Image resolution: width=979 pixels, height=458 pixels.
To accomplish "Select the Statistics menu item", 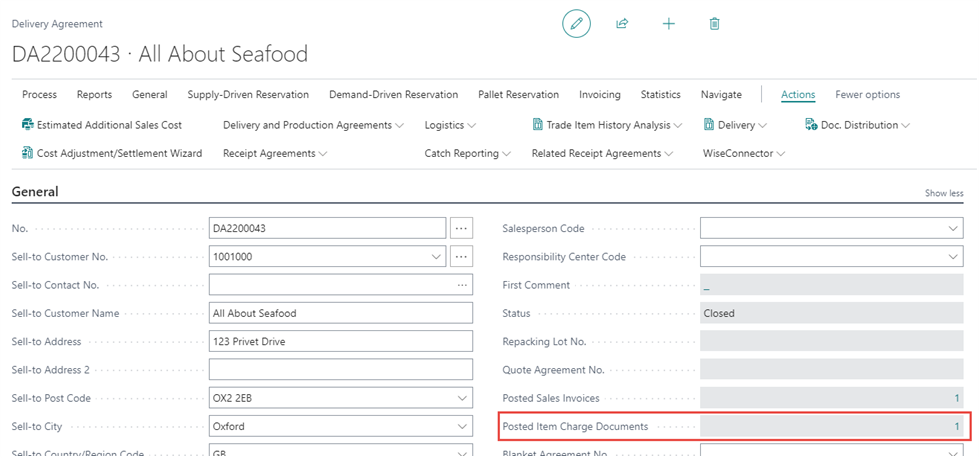I will pos(660,95).
